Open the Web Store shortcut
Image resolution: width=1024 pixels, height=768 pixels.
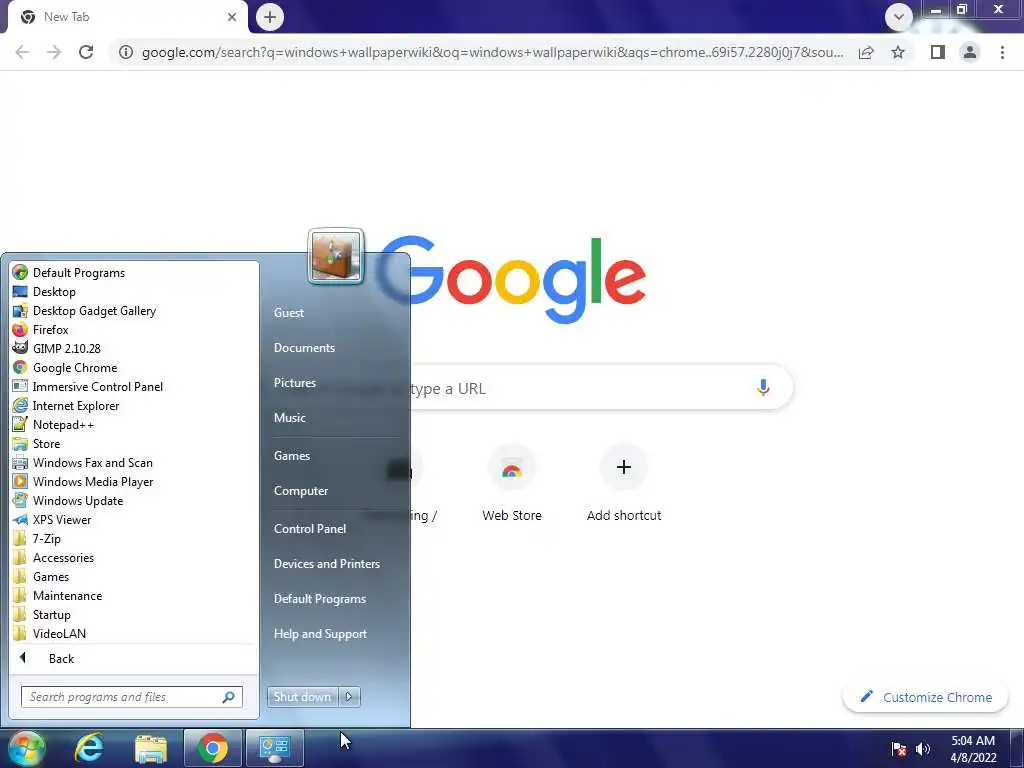click(x=511, y=483)
